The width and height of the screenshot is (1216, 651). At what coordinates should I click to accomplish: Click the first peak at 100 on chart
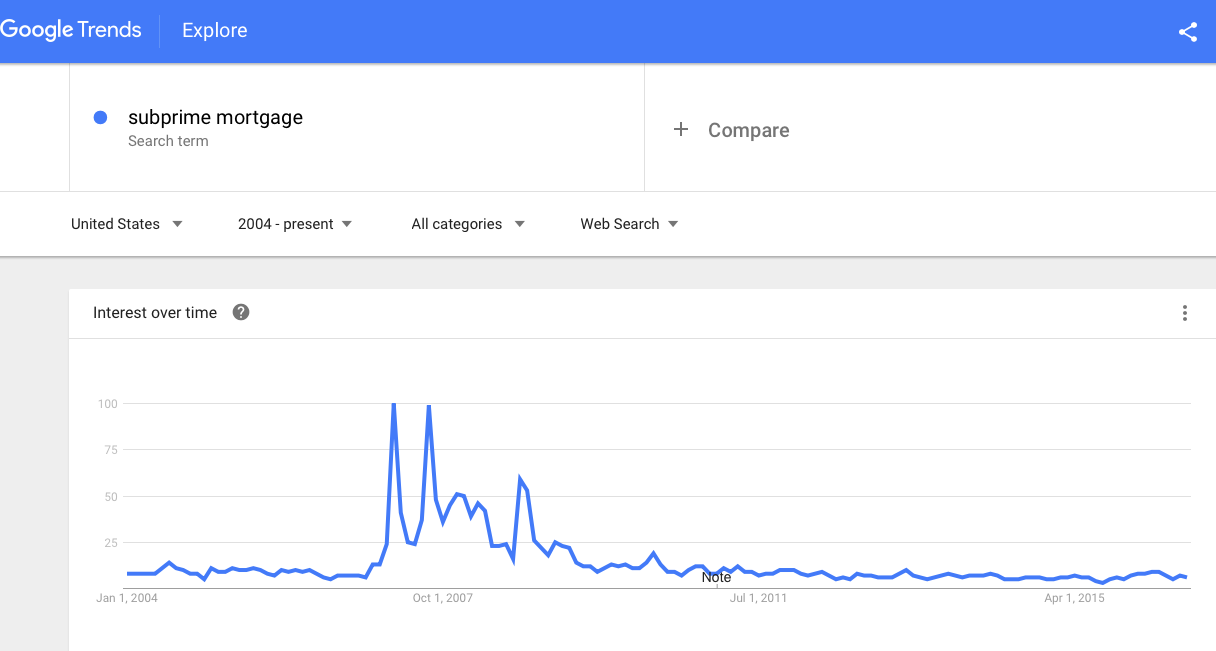[393, 404]
